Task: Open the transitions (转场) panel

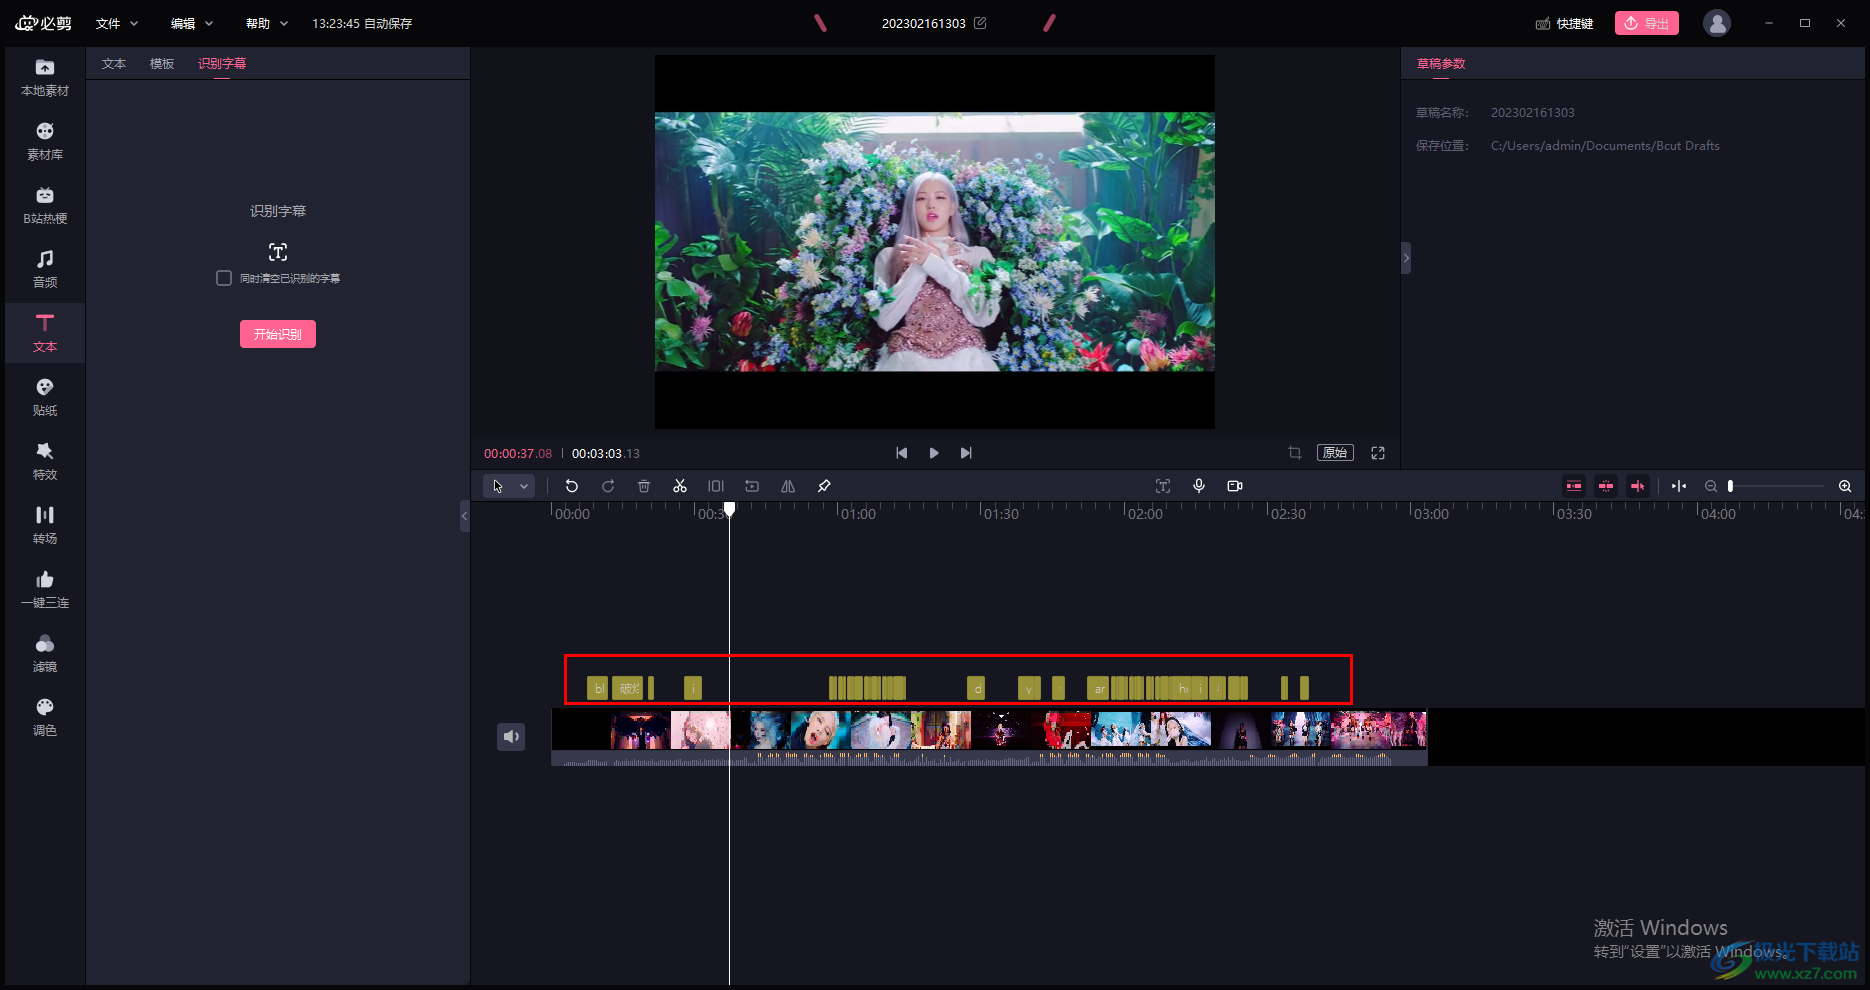Action: (x=45, y=526)
